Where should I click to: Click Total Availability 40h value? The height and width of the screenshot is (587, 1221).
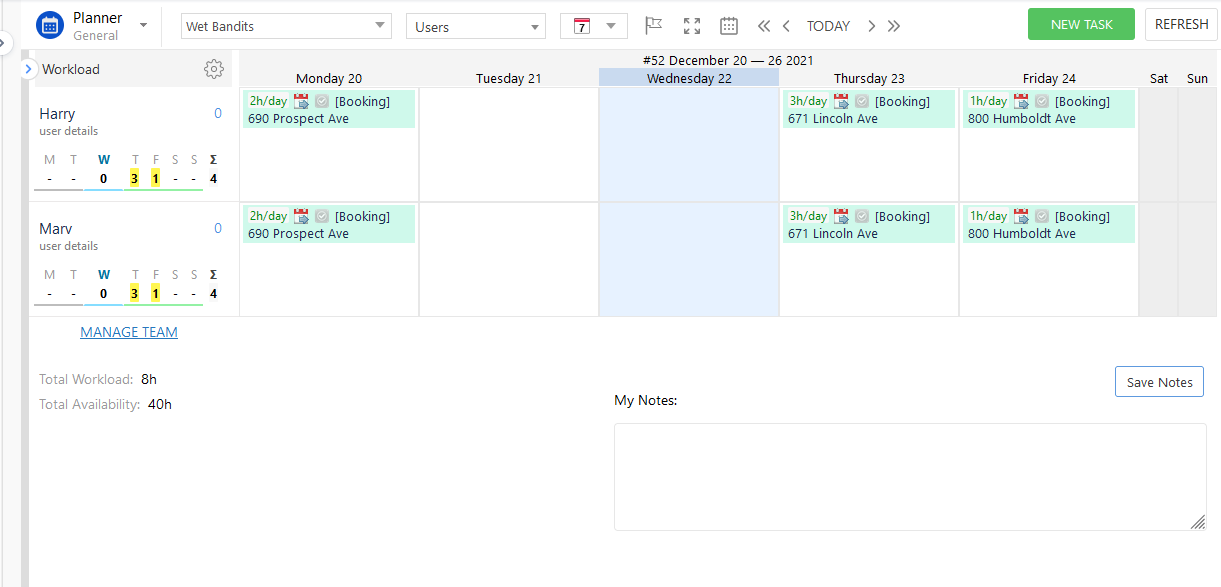click(x=160, y=405)
